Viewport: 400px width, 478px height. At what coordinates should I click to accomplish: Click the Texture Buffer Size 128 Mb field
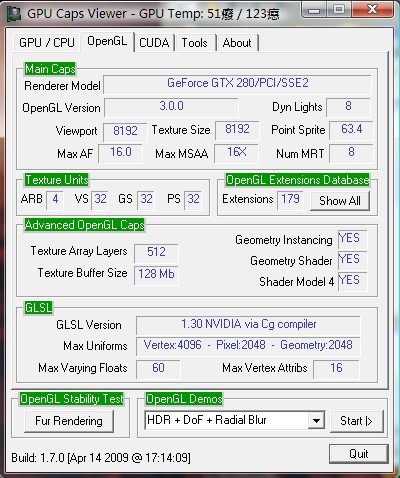(x=156, y=275)
